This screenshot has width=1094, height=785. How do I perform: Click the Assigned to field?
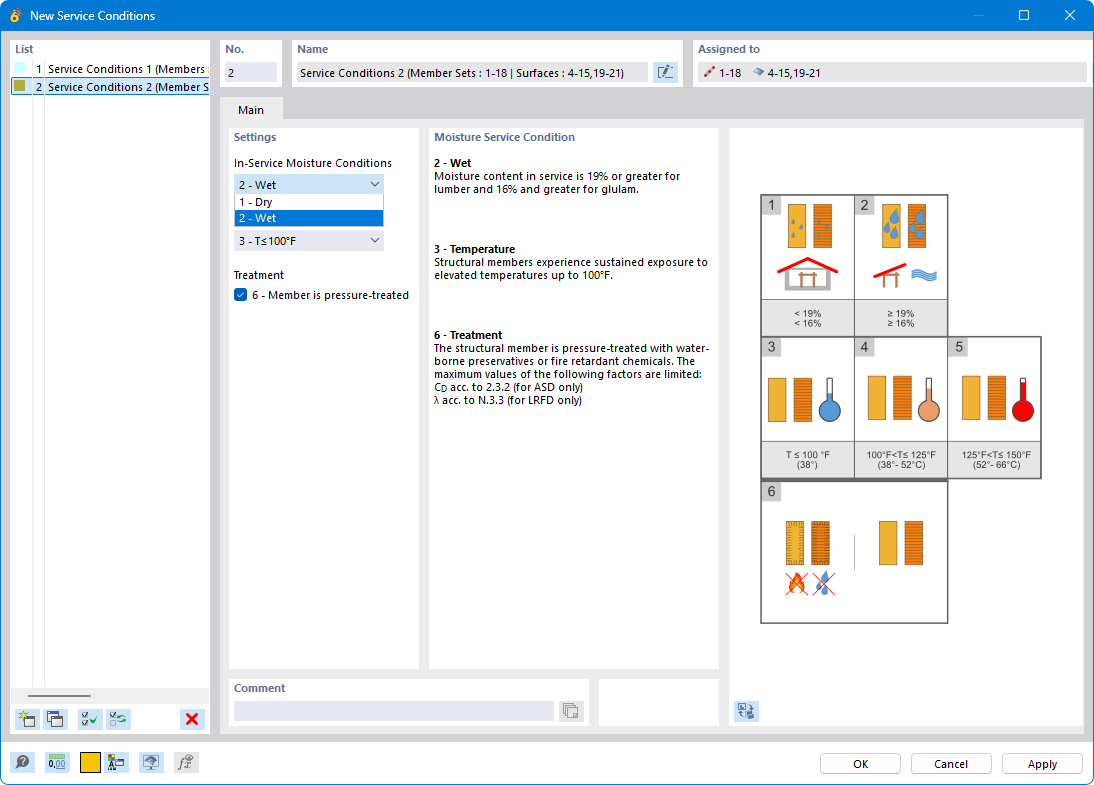[892, 73]
